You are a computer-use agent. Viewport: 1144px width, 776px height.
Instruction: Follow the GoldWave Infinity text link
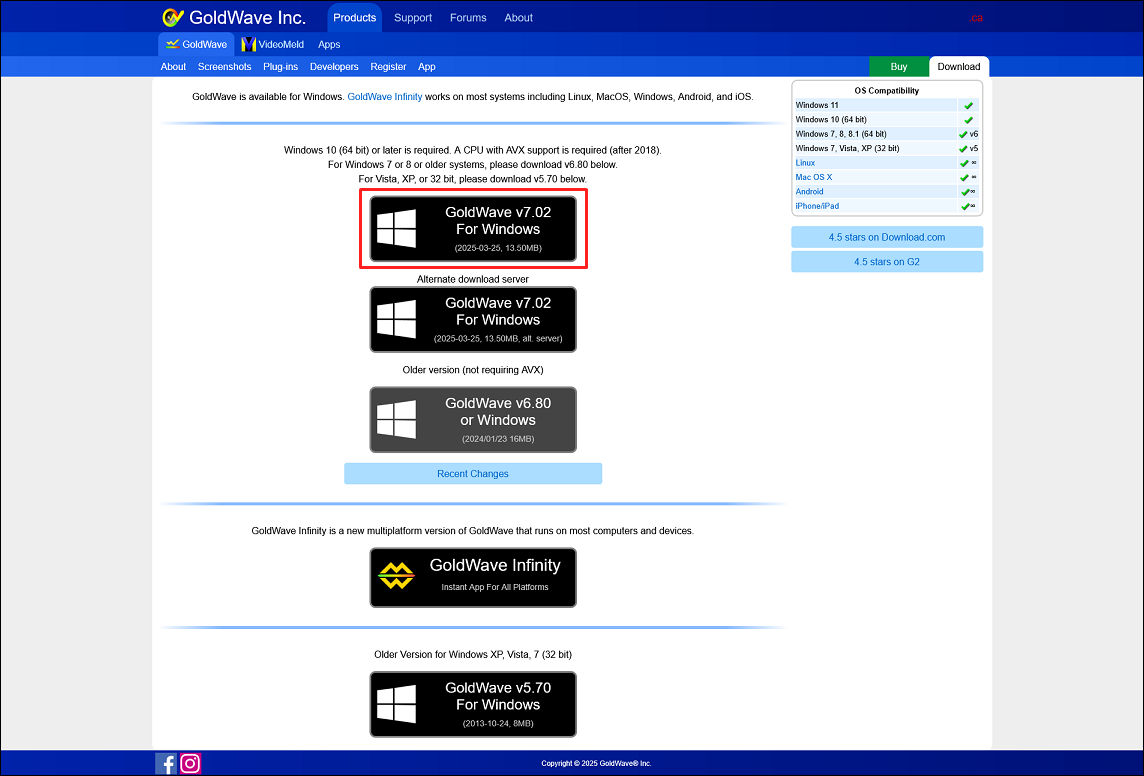pos(384,96)
